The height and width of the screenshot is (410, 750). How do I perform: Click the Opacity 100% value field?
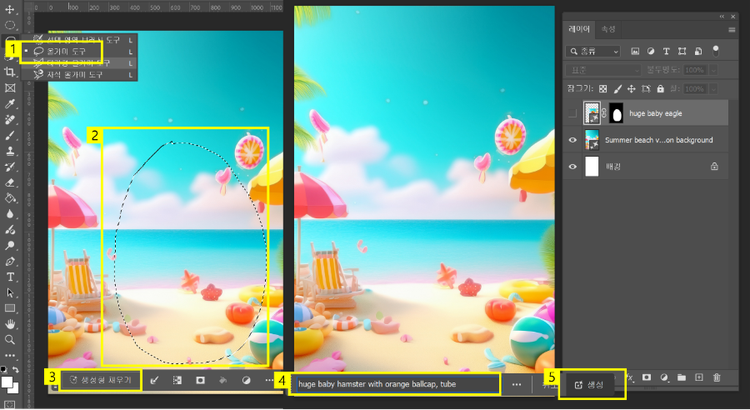tap(695, 70)
